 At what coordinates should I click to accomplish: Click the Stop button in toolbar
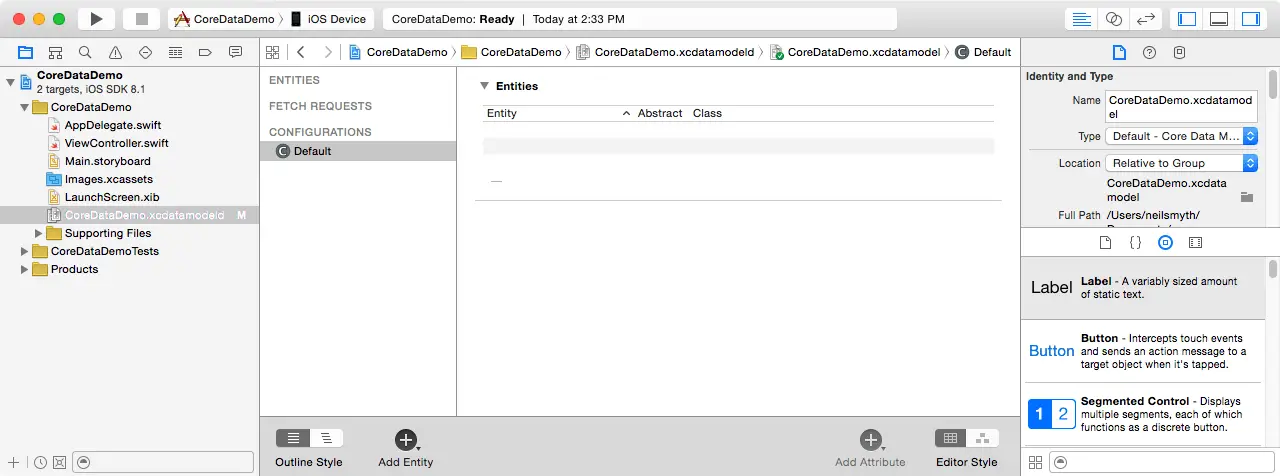click(x=141, y=19)
